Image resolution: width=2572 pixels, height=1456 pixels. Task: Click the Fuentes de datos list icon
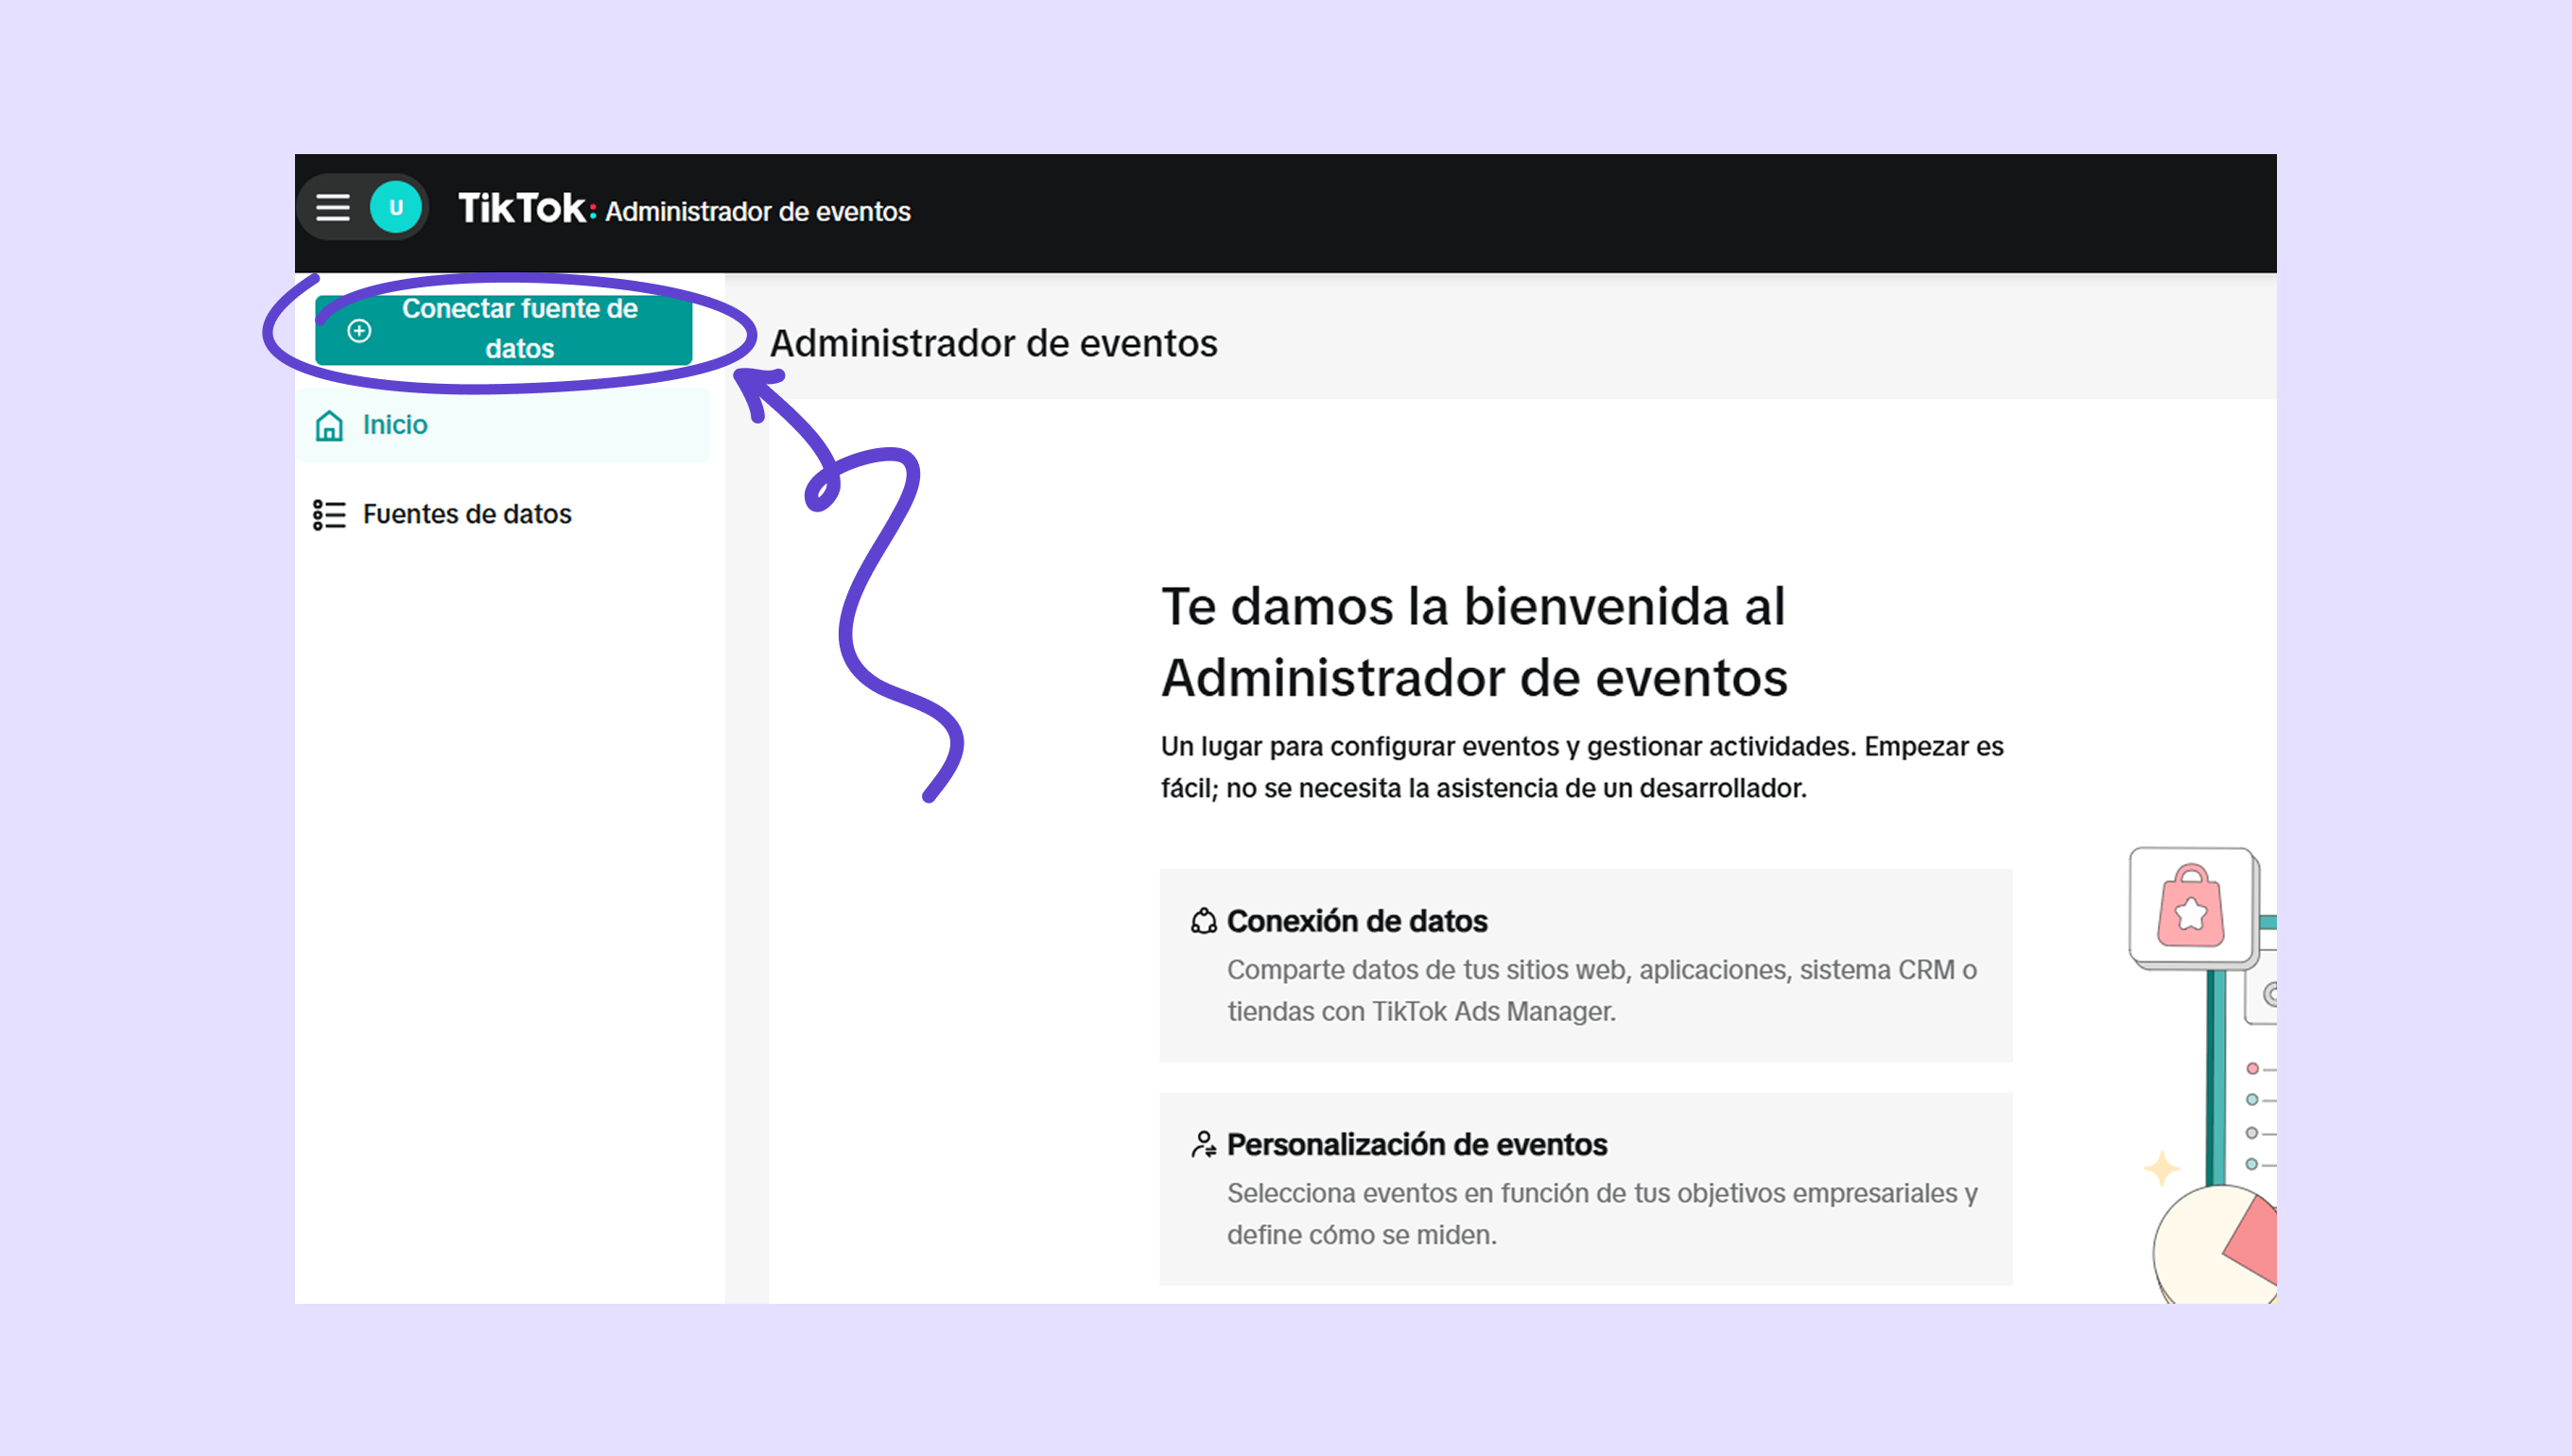[x=329, y=514]
